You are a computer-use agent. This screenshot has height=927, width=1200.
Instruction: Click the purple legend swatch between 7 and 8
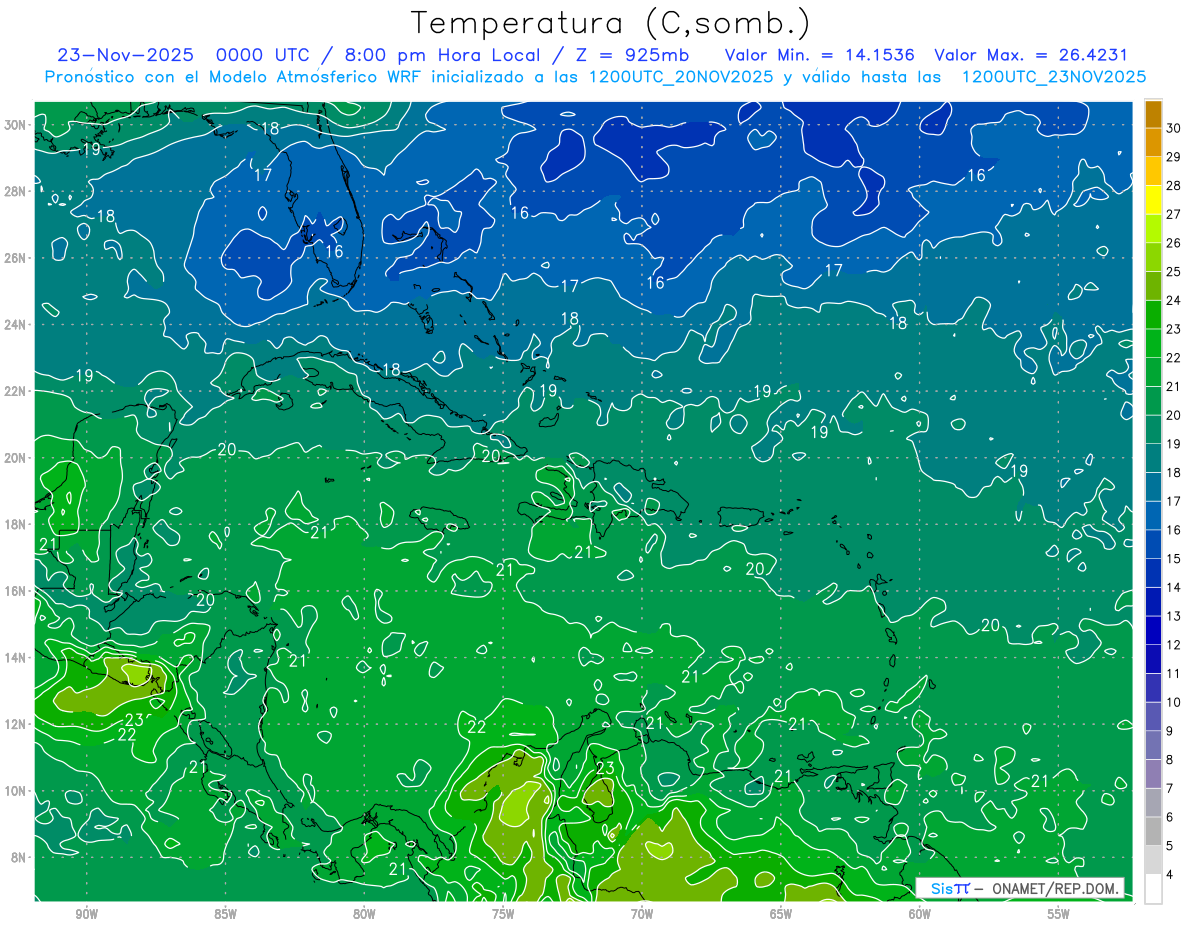coord(1153,774)
